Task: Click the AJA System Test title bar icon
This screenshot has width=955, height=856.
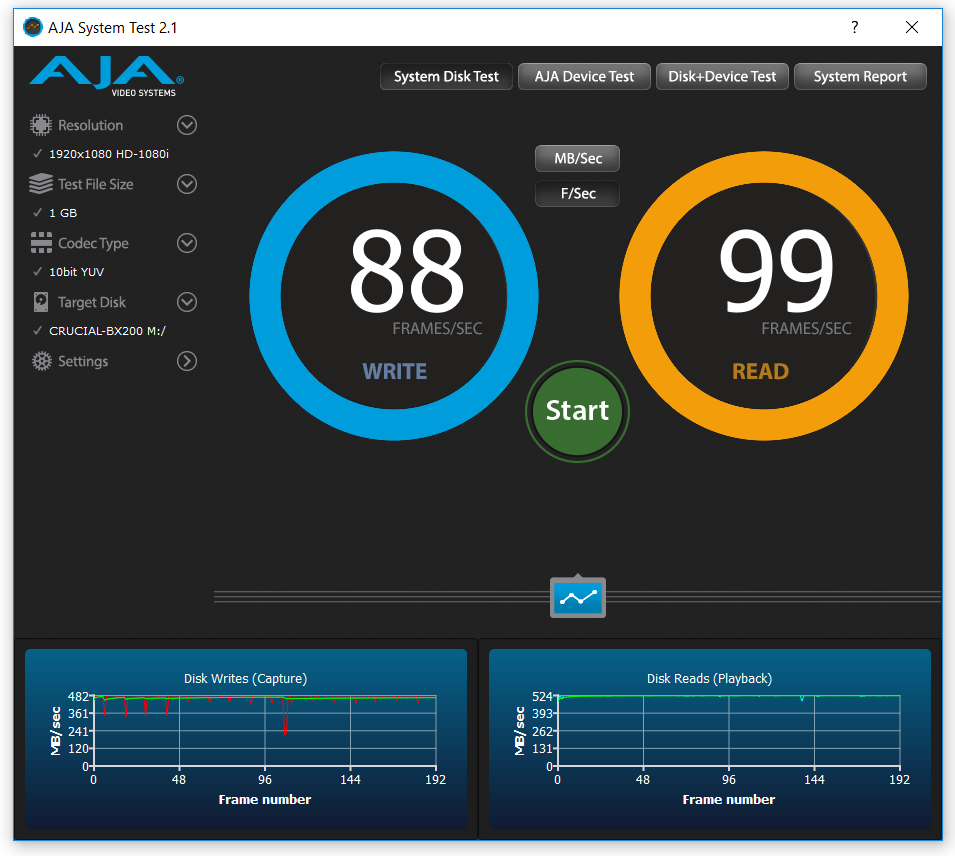Action: pos(32,27)
